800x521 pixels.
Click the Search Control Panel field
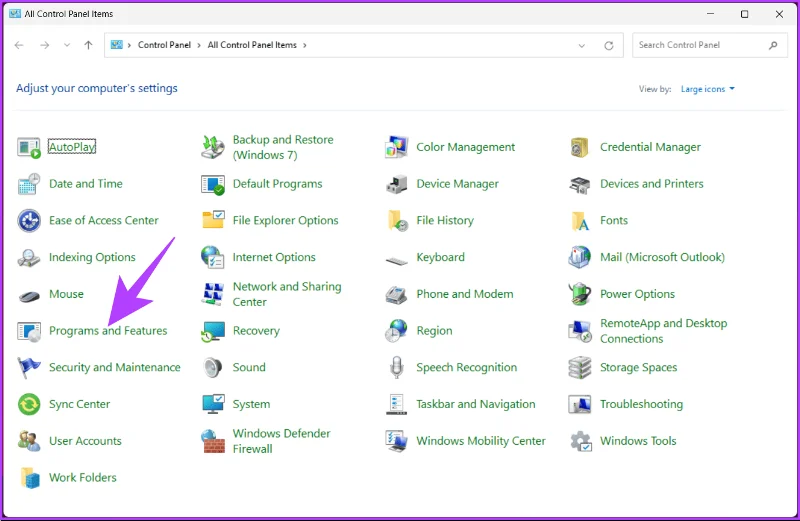[x=710, y=45]
